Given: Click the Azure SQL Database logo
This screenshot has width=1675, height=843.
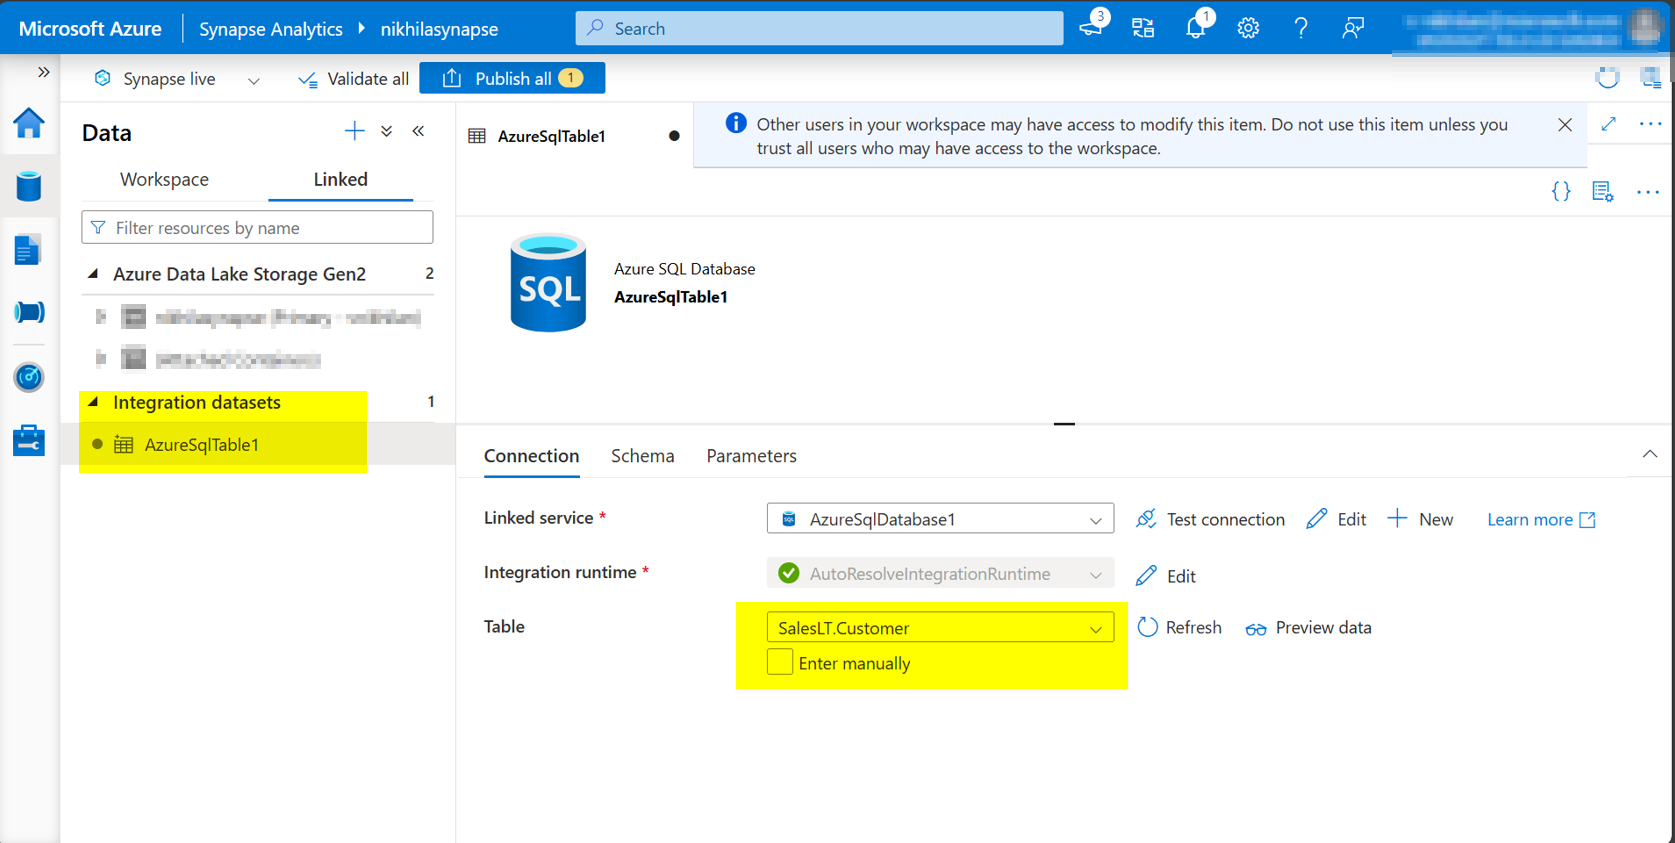Looking at the screenshot, I should [548, 283].
